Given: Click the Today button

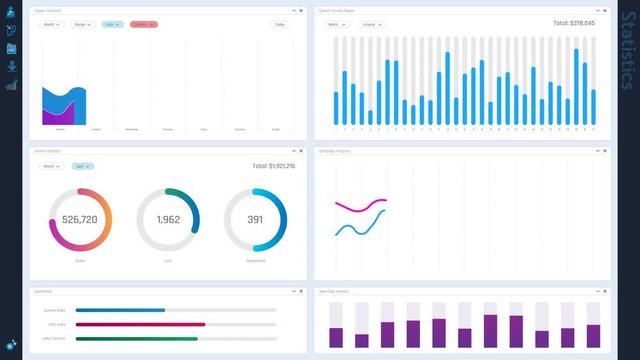Looking at the screenshot, I should point(280,24).
